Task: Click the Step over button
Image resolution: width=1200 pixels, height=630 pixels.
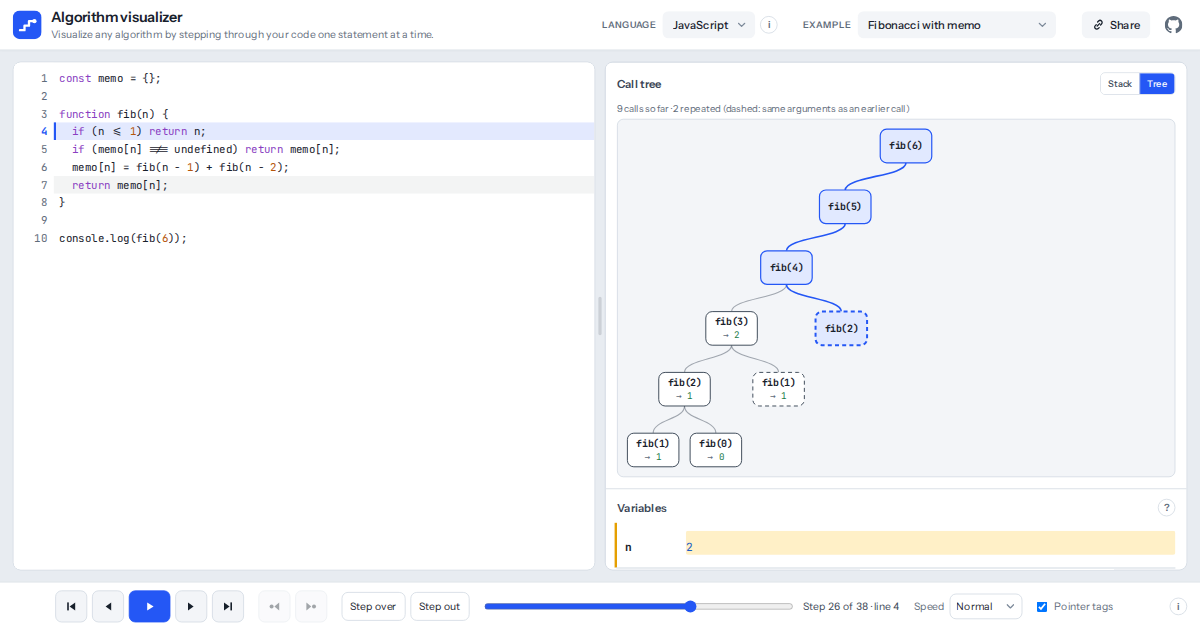Action: 374,606
